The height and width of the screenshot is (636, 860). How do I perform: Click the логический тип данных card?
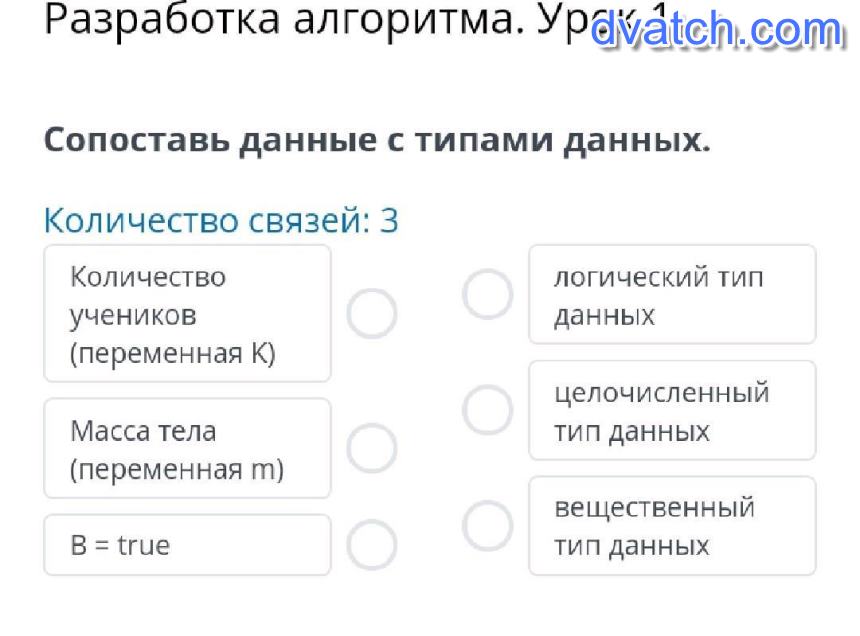(672, 295)
